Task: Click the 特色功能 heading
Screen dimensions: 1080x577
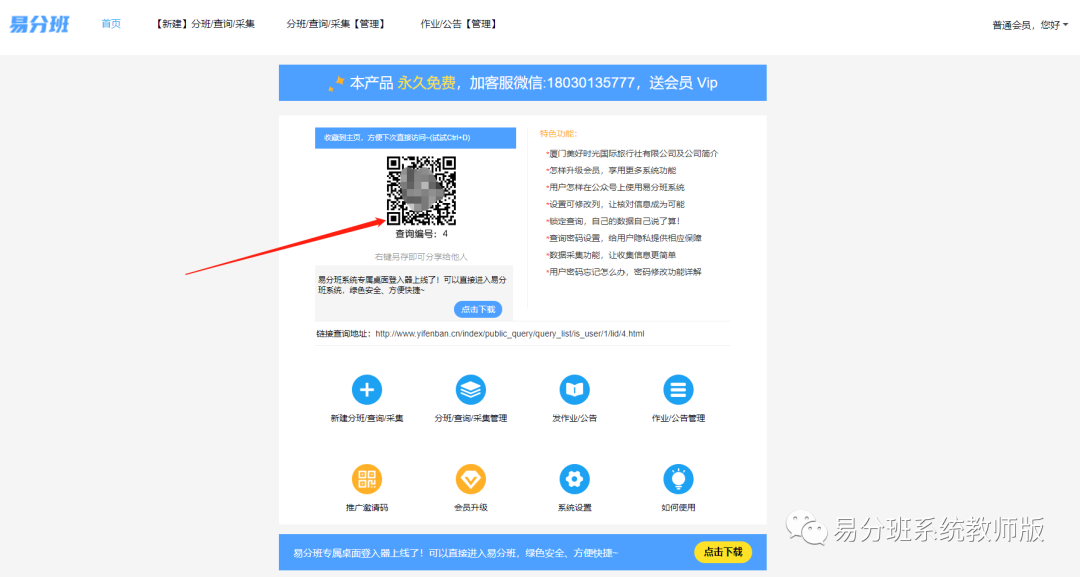Action: click(559, 134)
